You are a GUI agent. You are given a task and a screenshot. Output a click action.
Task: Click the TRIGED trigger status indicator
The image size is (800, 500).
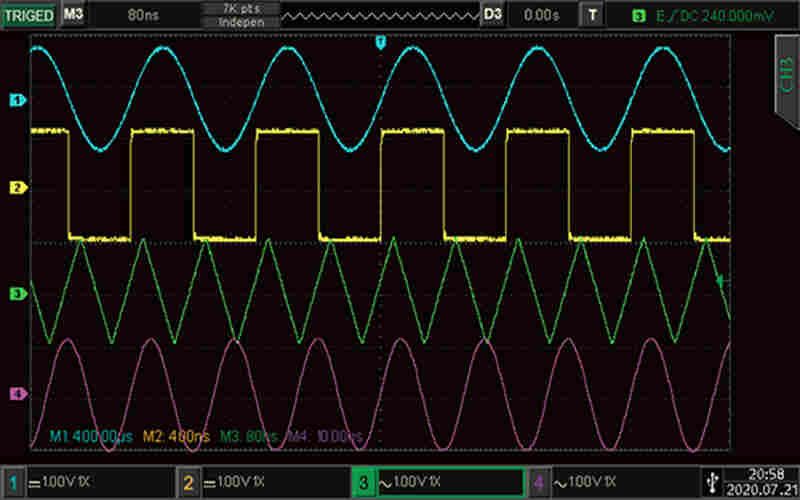click(28, 14)
